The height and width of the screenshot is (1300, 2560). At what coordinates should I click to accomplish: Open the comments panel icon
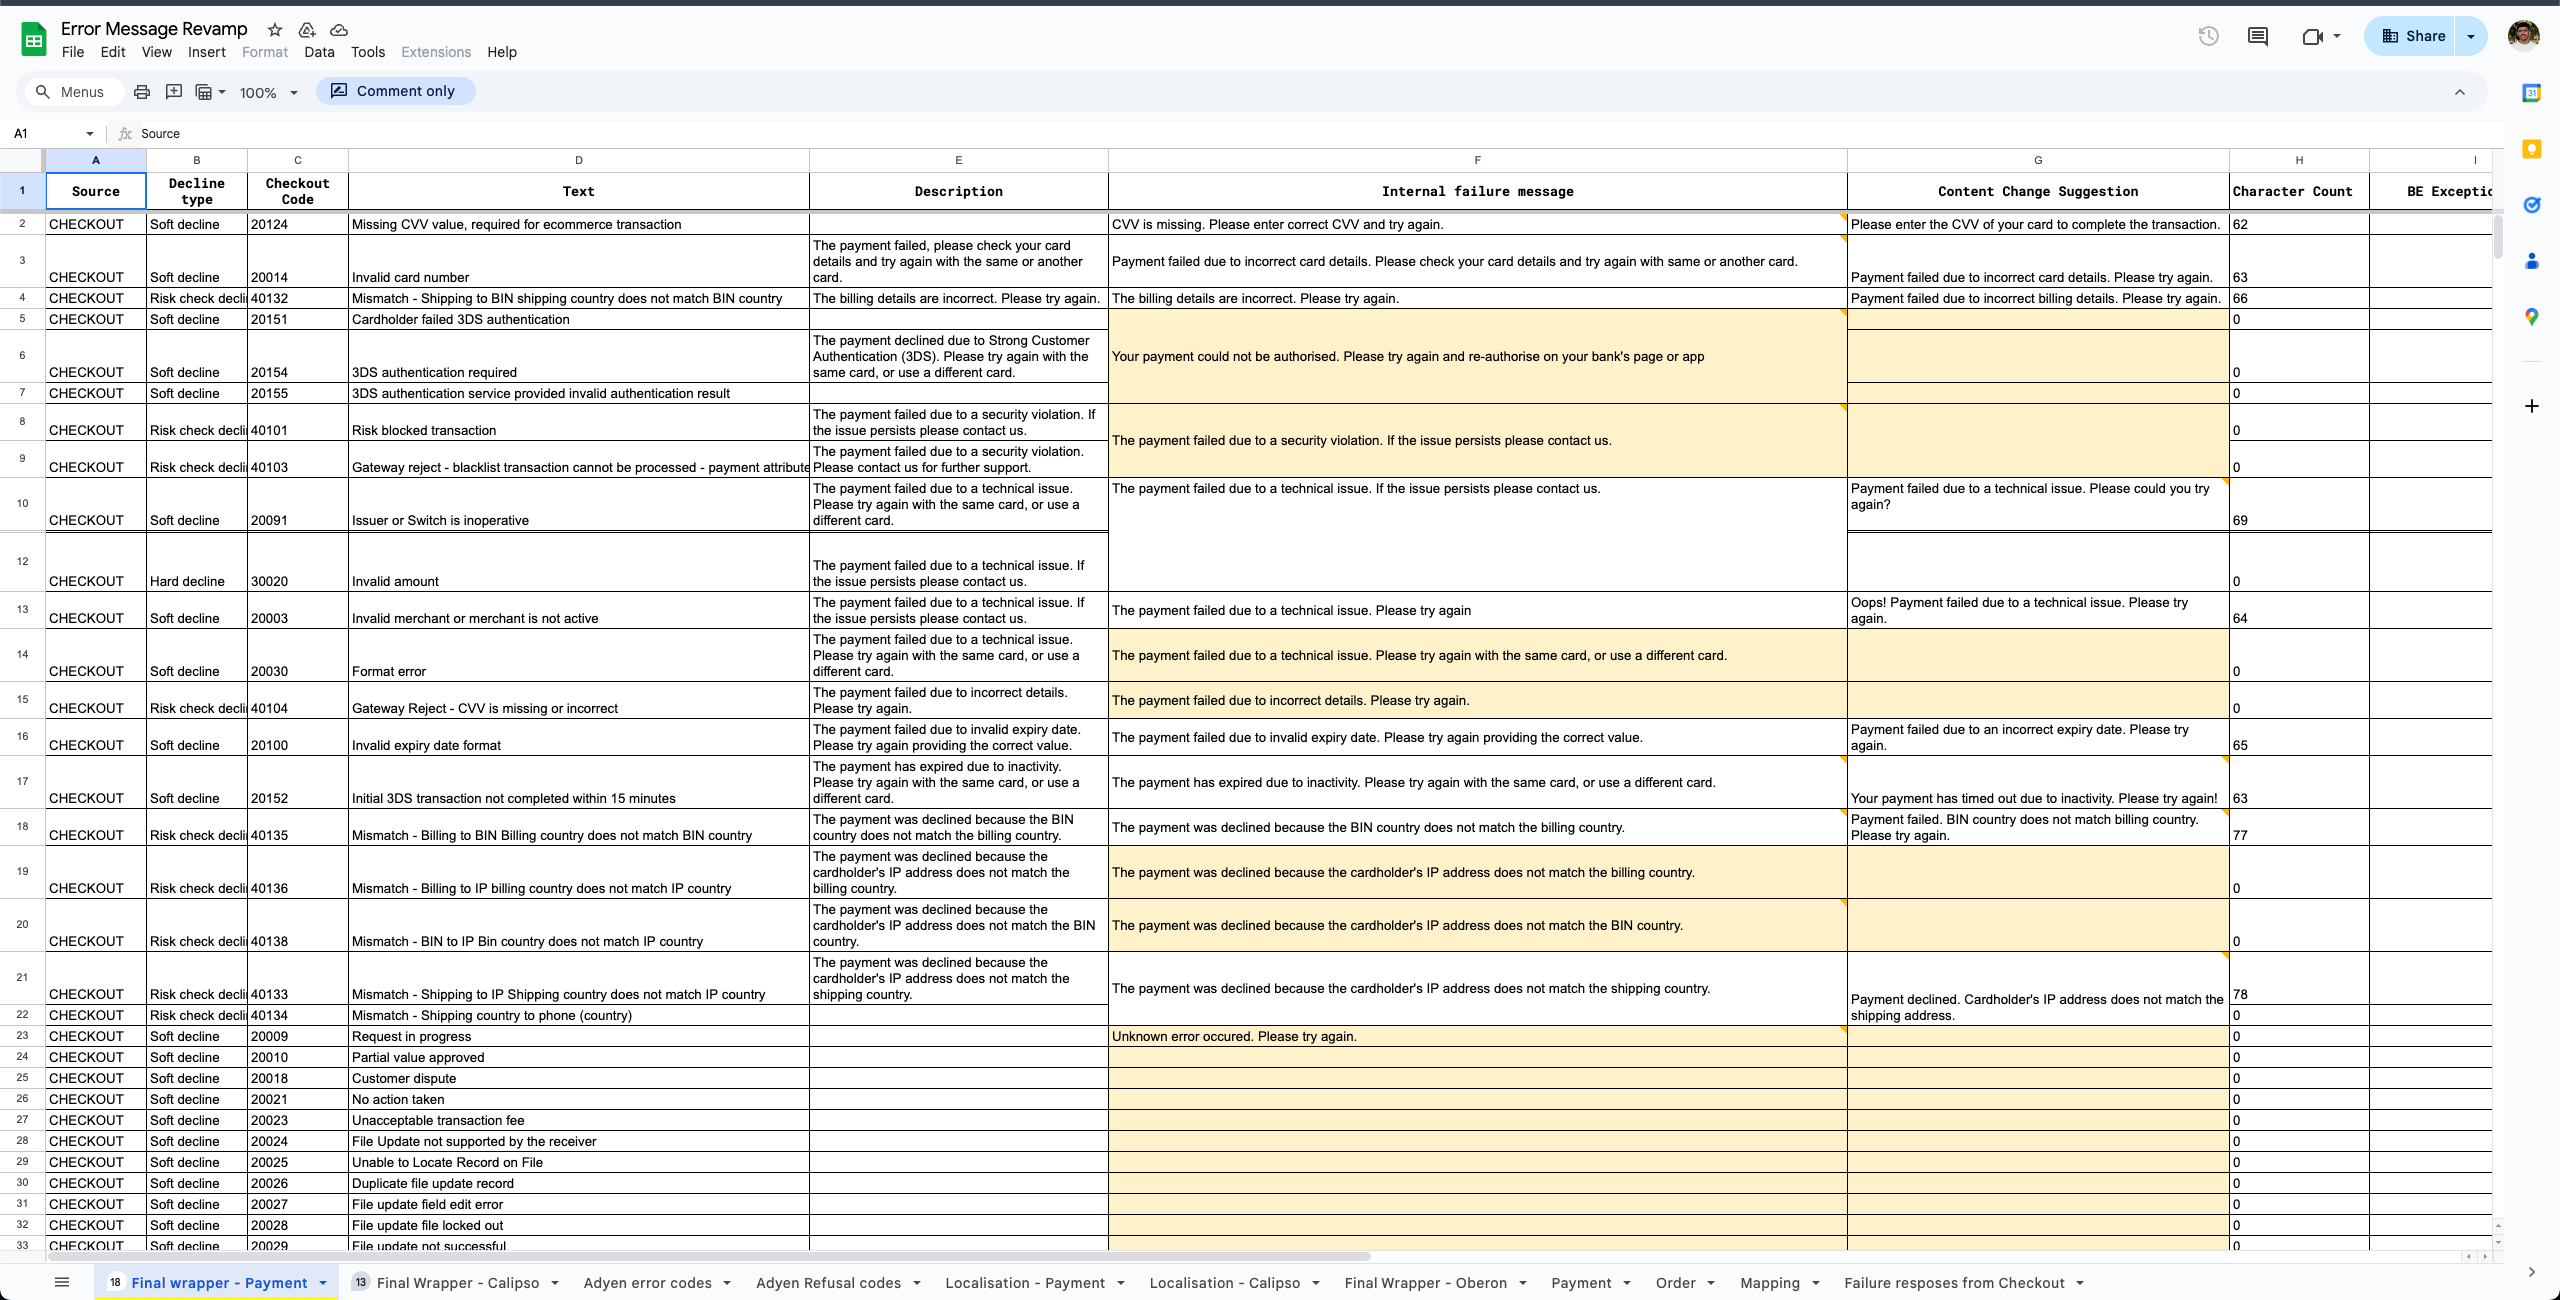(x=2257, y=36)
